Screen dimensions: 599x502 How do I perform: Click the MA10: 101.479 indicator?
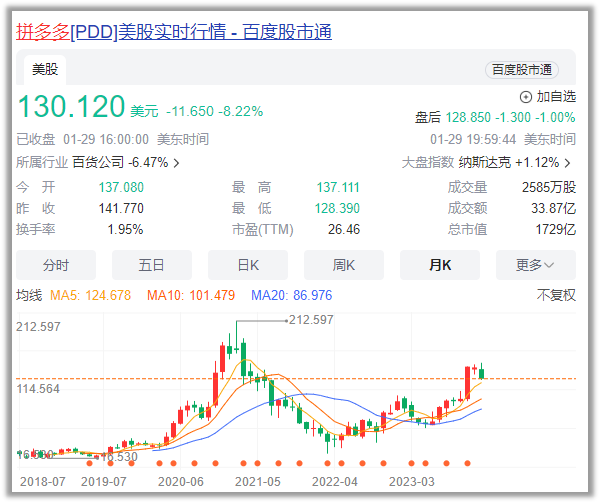(191, 295)
